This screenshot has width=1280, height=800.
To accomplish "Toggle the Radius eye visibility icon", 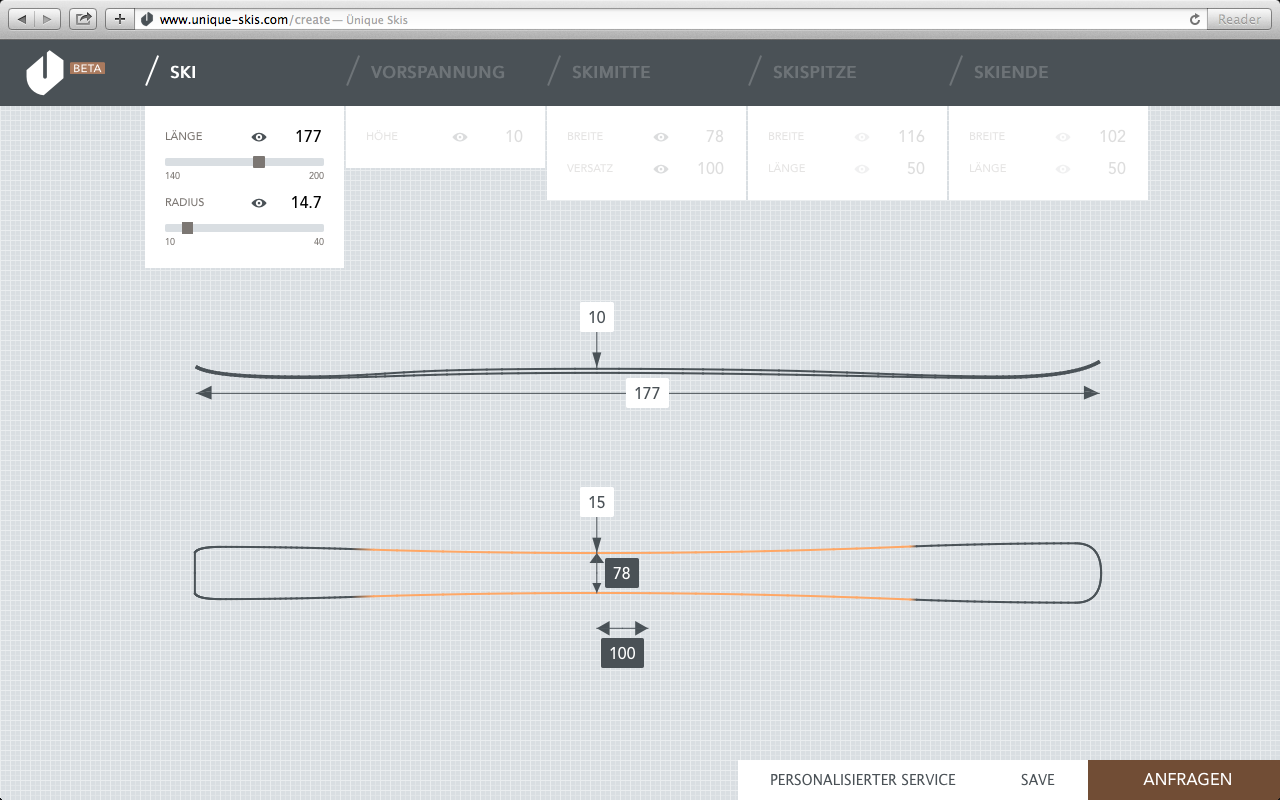I will pyautogui.click(x=259, y=203).
